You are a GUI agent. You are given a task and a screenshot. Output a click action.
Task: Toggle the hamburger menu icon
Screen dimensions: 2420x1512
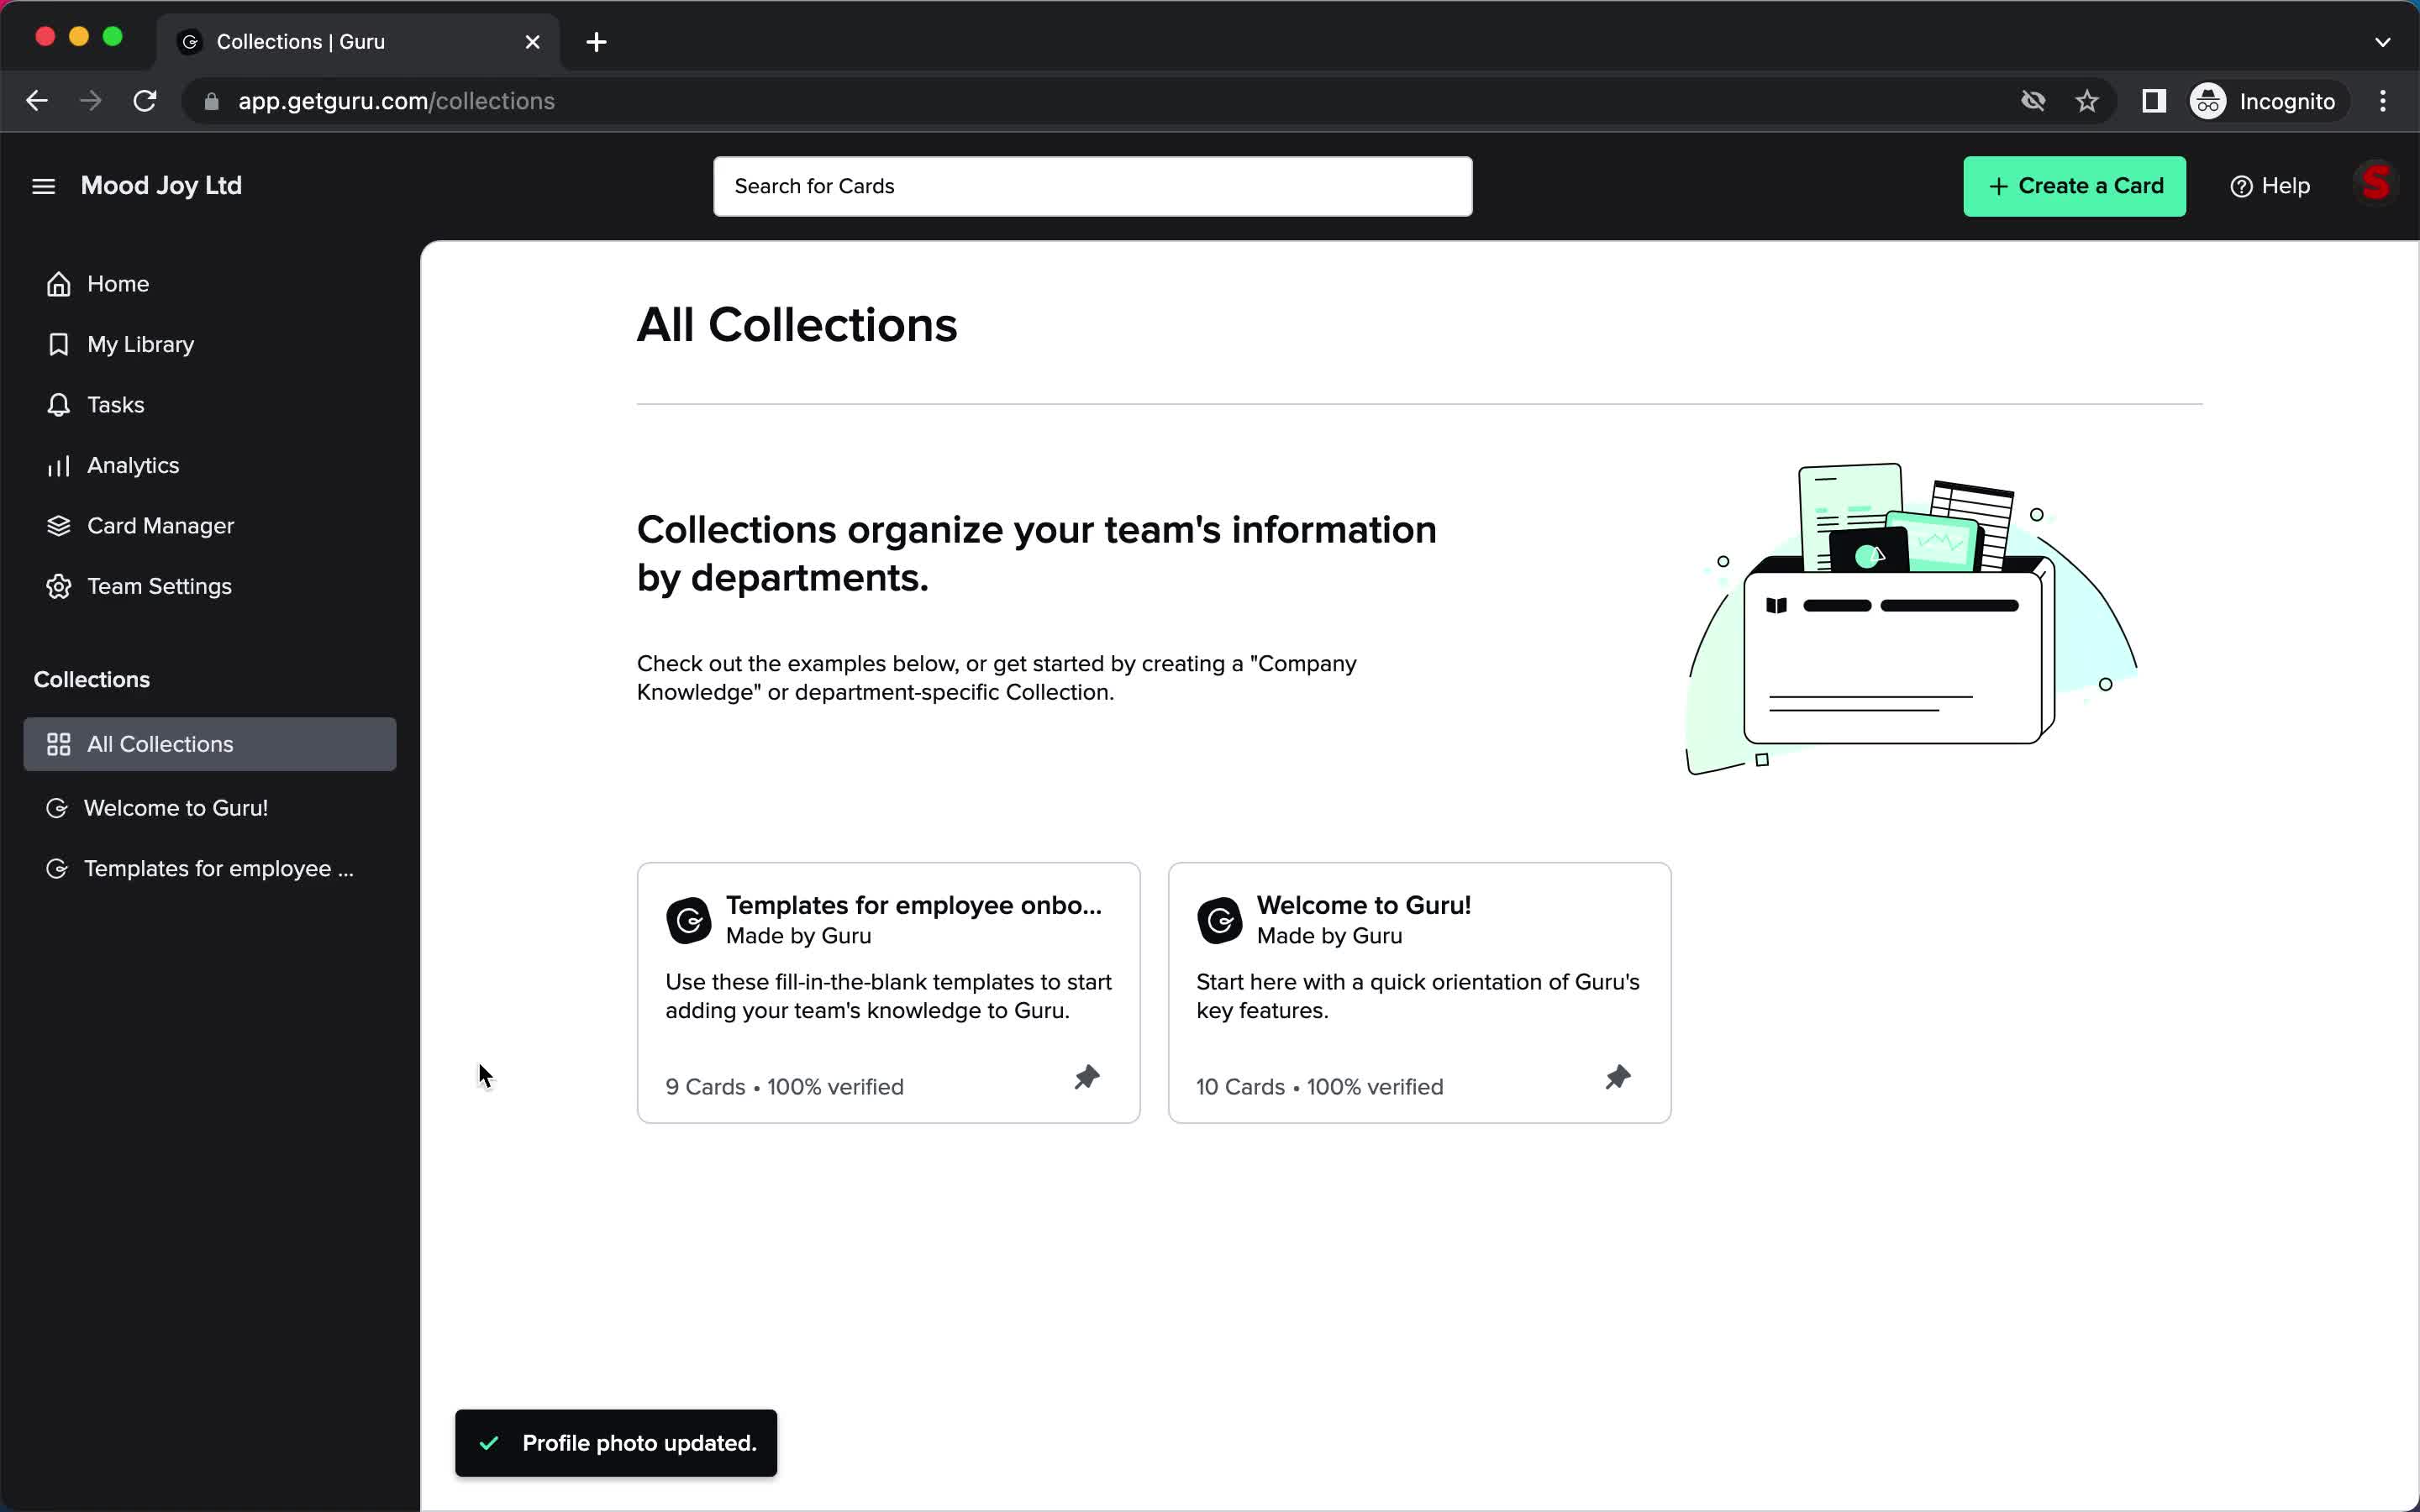point(42,185)
